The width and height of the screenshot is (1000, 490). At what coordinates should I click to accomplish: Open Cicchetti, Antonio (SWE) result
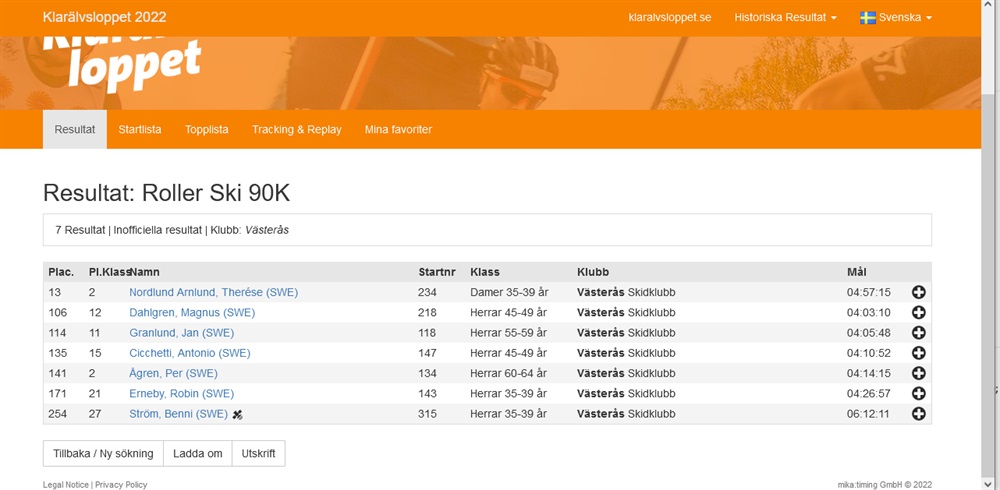point(190,353)
